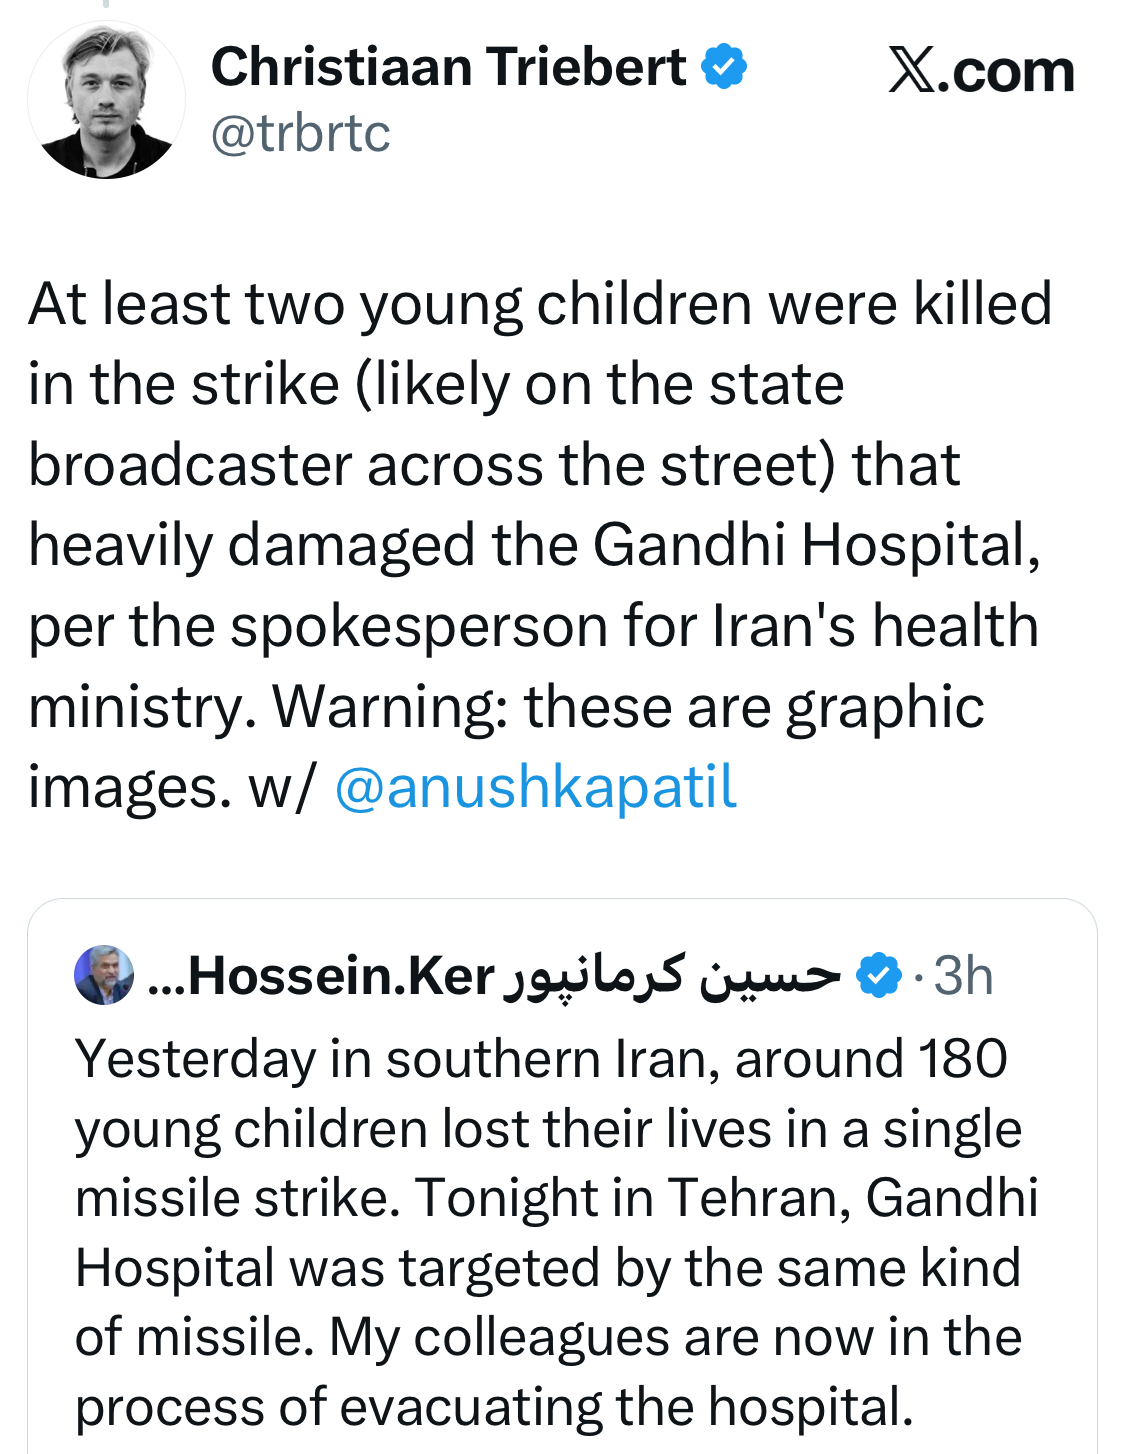Viewport: 1125px width, 1454px height.
Task: Click "Gandhi Hospital," in the main post
Action: [816, 546]
